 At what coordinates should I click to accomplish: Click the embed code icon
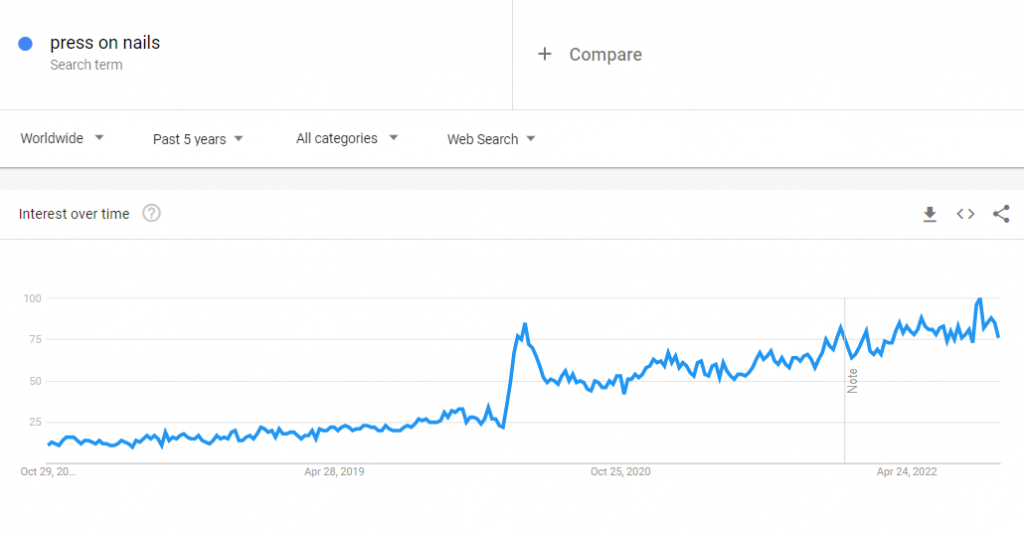965,214
